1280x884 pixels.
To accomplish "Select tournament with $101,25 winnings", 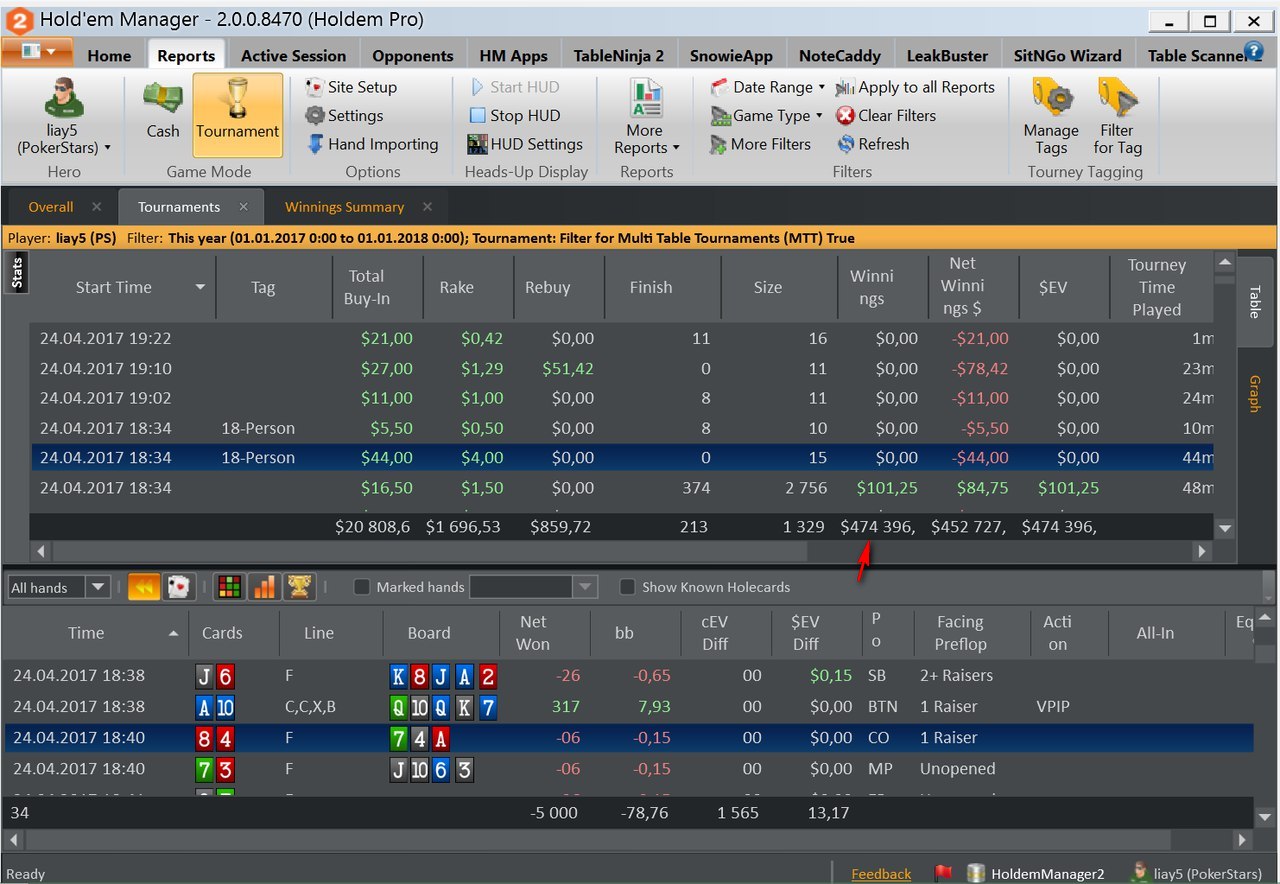I will click(x=622, y=488).
